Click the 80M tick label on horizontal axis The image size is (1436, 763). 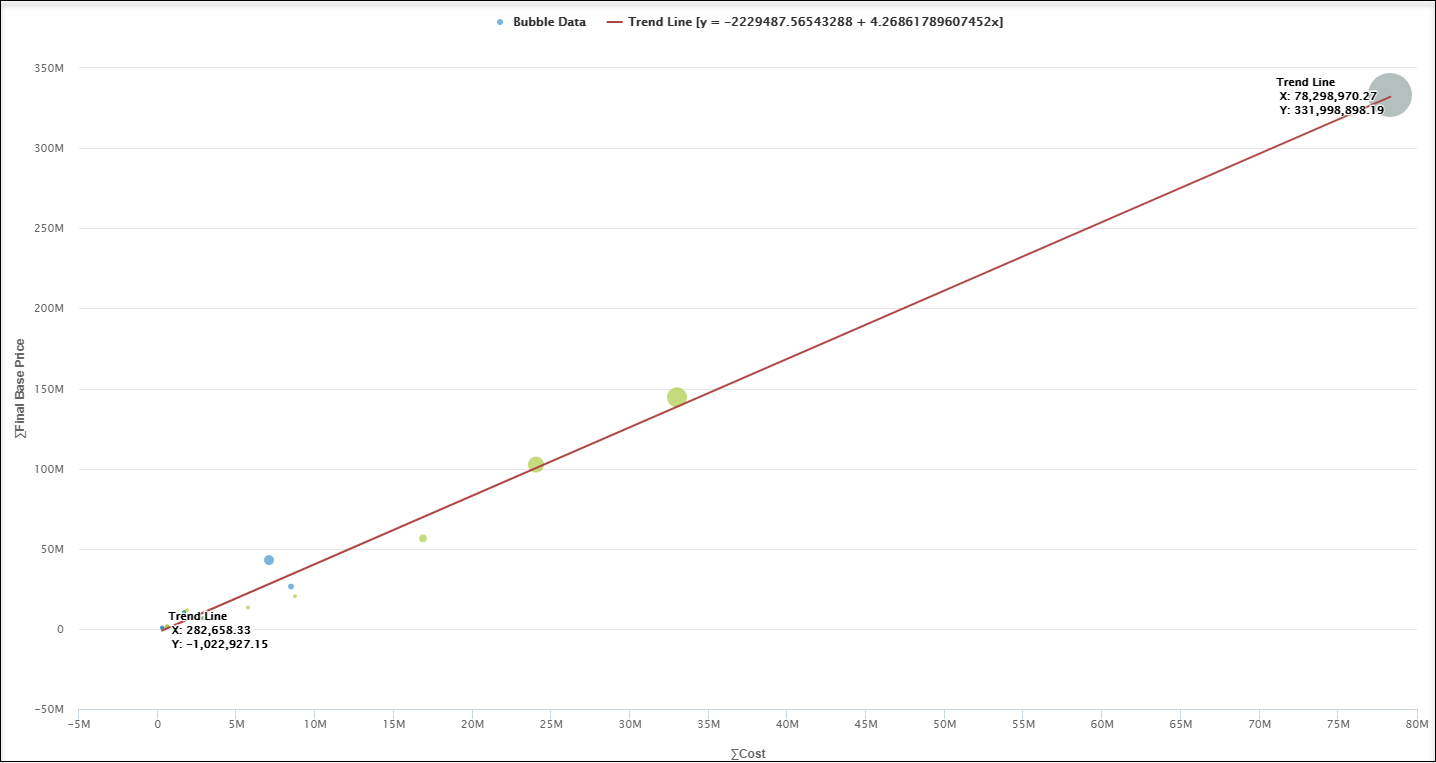pos(1416,724)
